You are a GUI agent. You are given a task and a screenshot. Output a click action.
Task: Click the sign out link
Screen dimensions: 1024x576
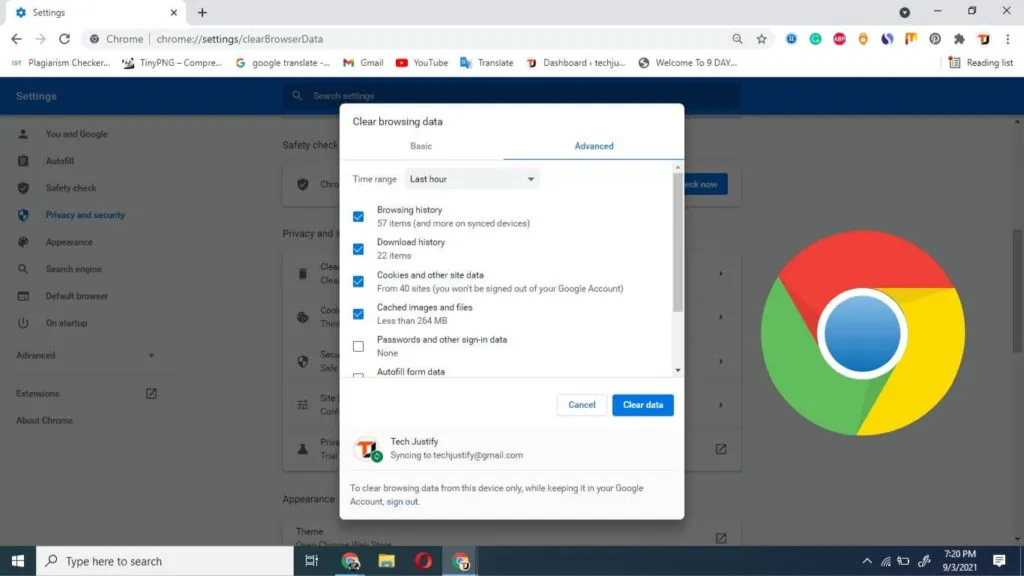click(x=402, y=502)
